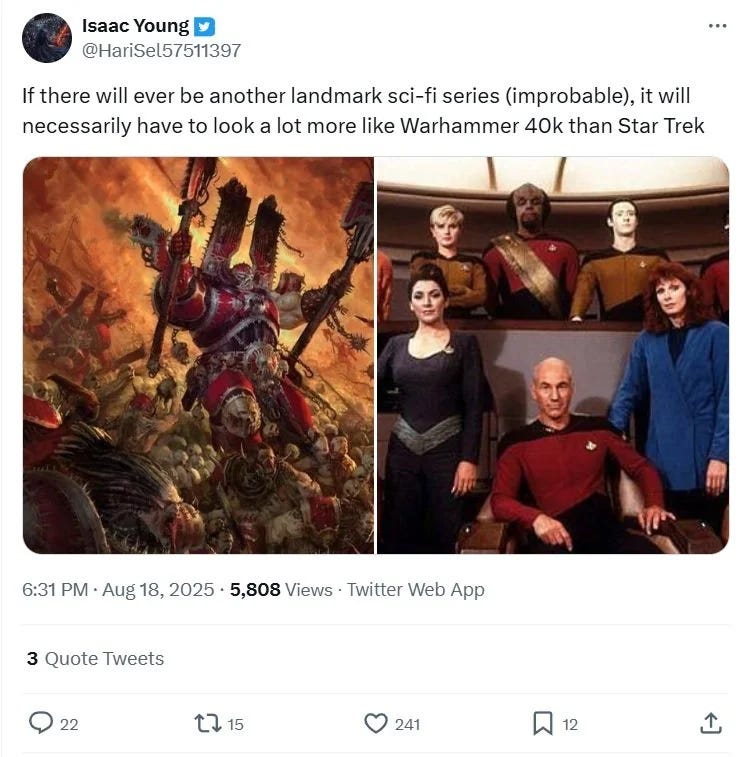Viewport: 748px width, 757px height.
Task: Click the retweet count 15
Action: 235,724
